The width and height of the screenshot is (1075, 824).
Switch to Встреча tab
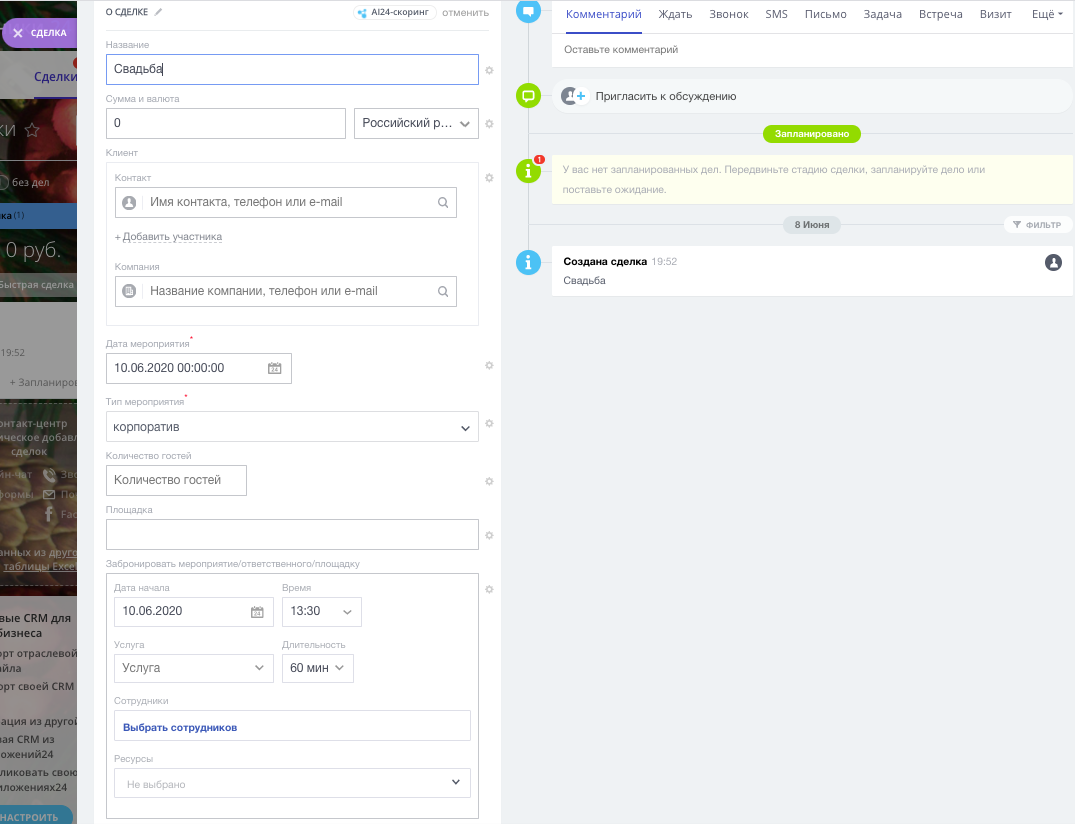(x=941, y=14)
